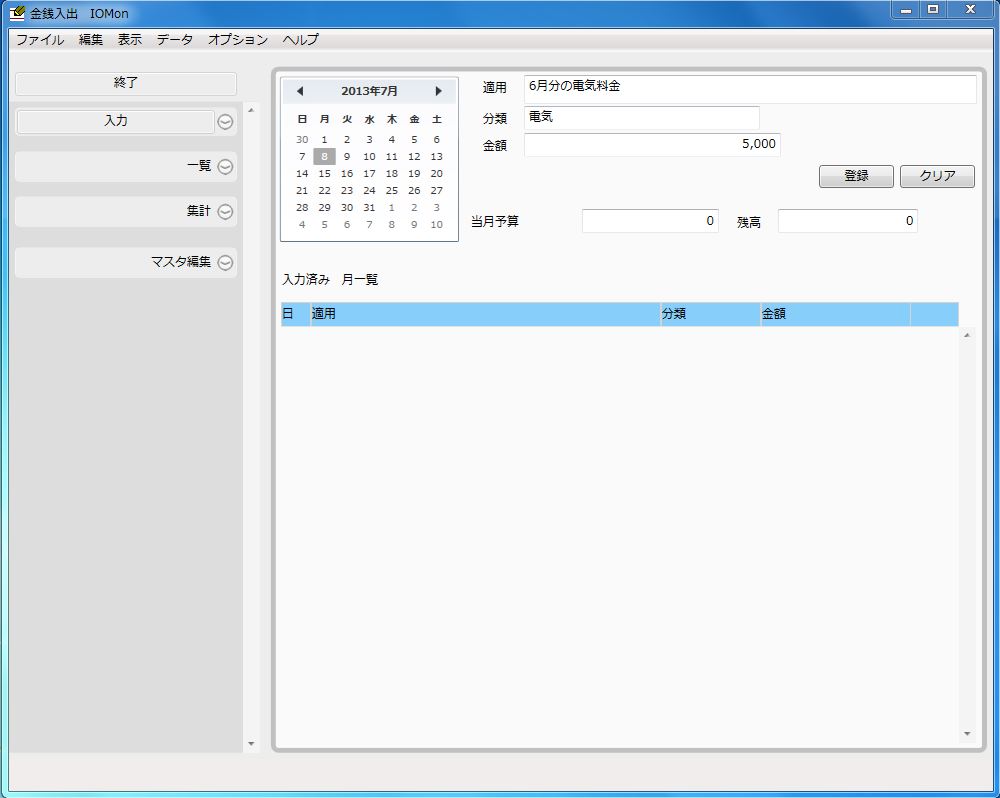
Task: Click the 入力 button in sidebar
Action: coord(115,121)
